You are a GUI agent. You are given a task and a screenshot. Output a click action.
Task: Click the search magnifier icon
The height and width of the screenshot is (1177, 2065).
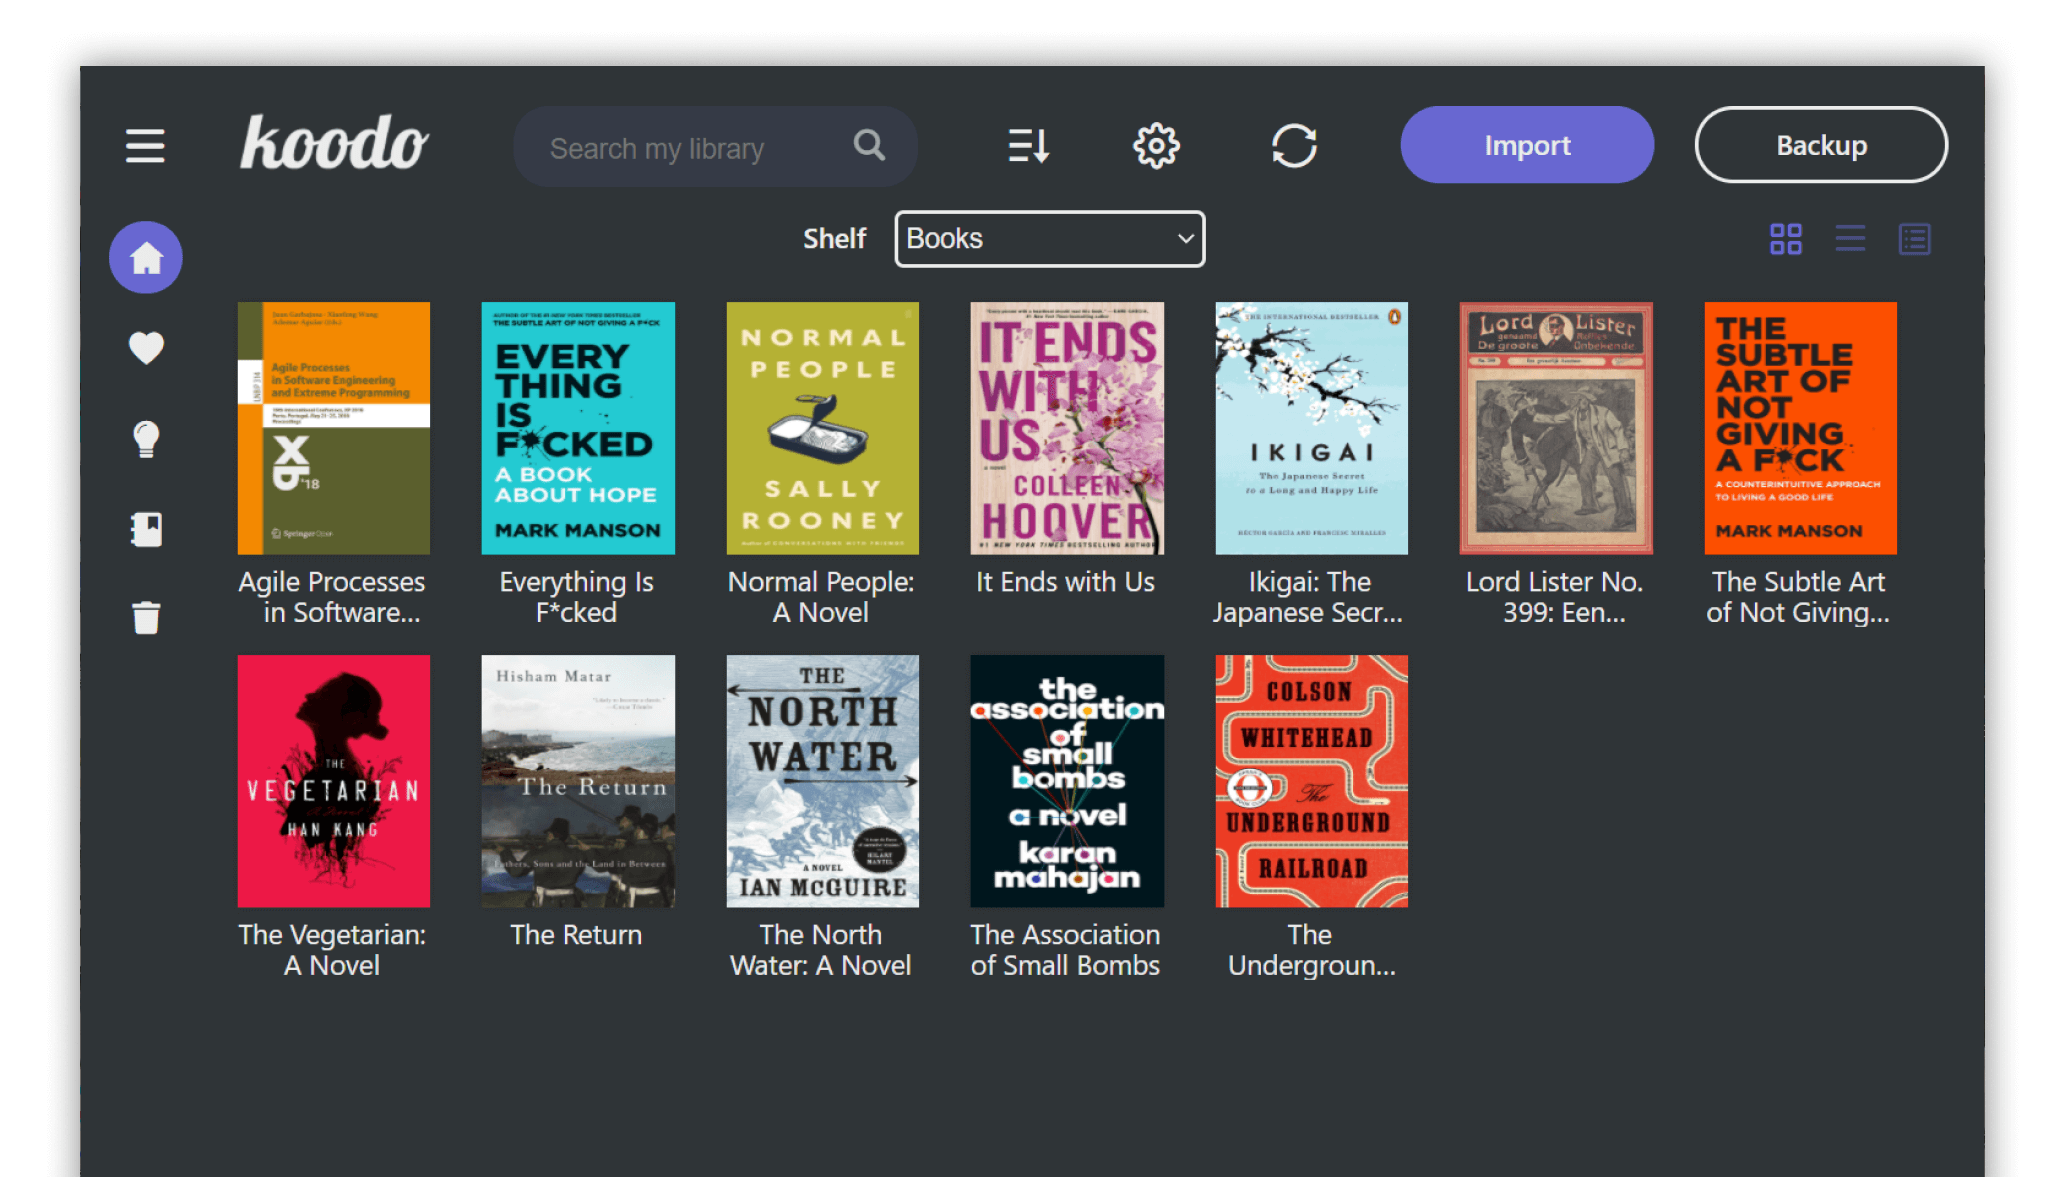tap(869, 146)
